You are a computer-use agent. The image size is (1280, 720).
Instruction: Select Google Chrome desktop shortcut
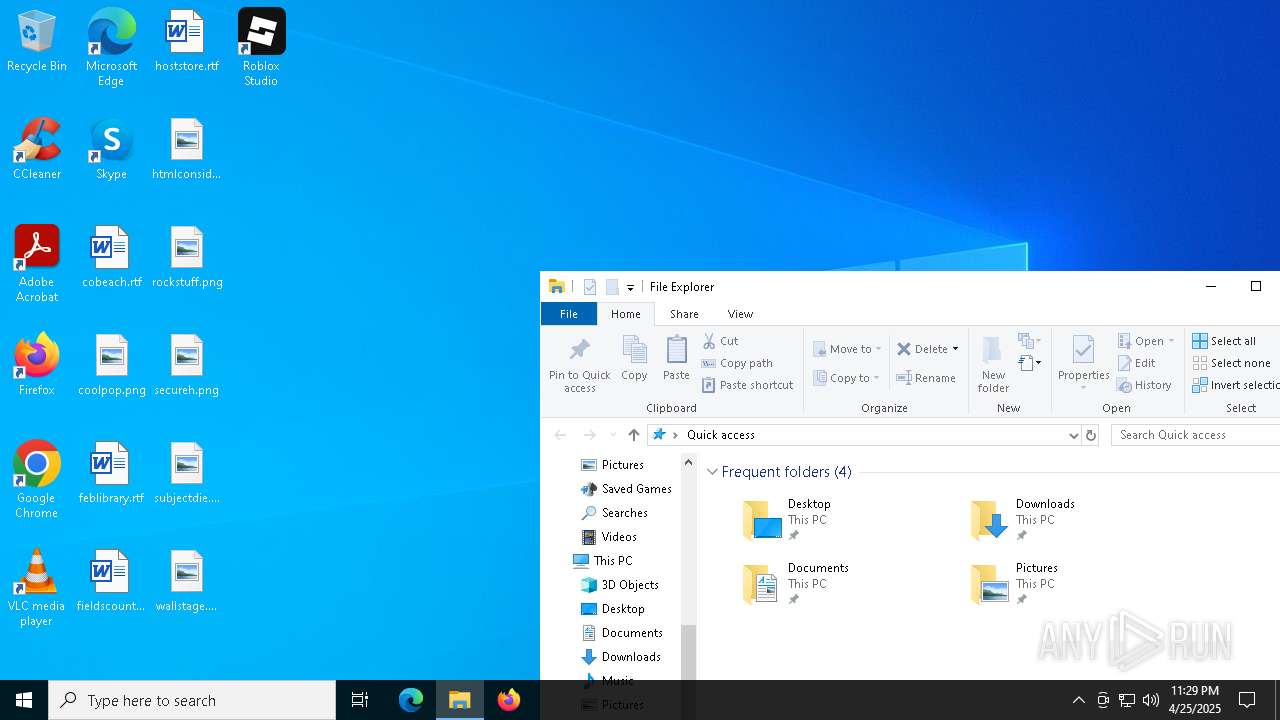(36, 480)
